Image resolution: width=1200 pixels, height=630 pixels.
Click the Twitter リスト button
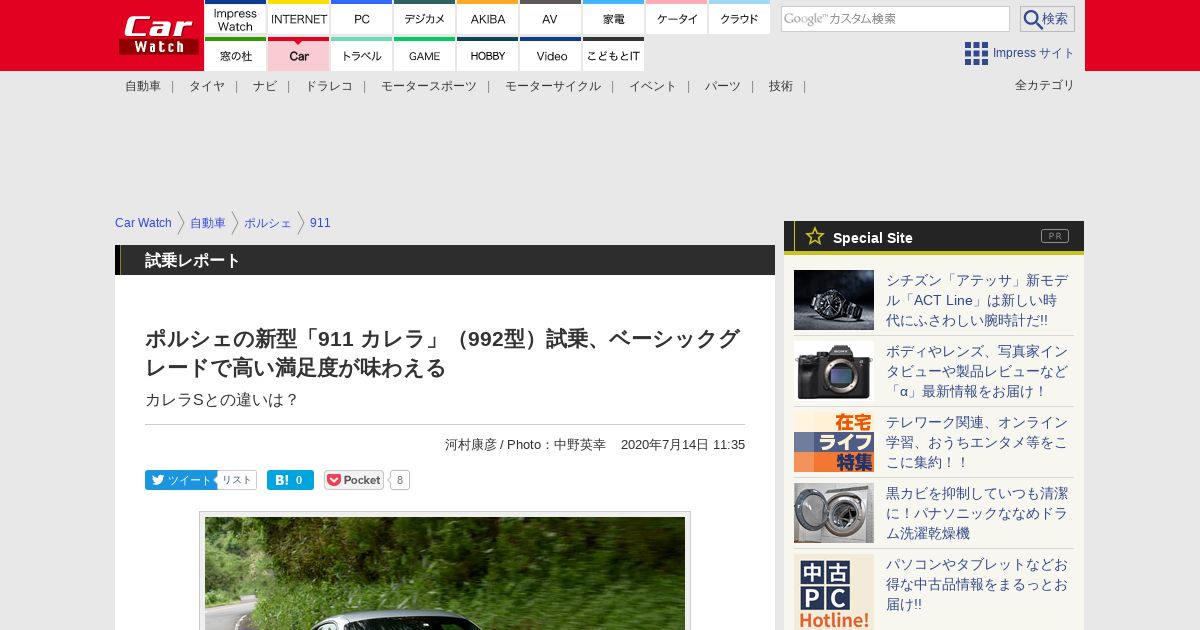point(237,480)
